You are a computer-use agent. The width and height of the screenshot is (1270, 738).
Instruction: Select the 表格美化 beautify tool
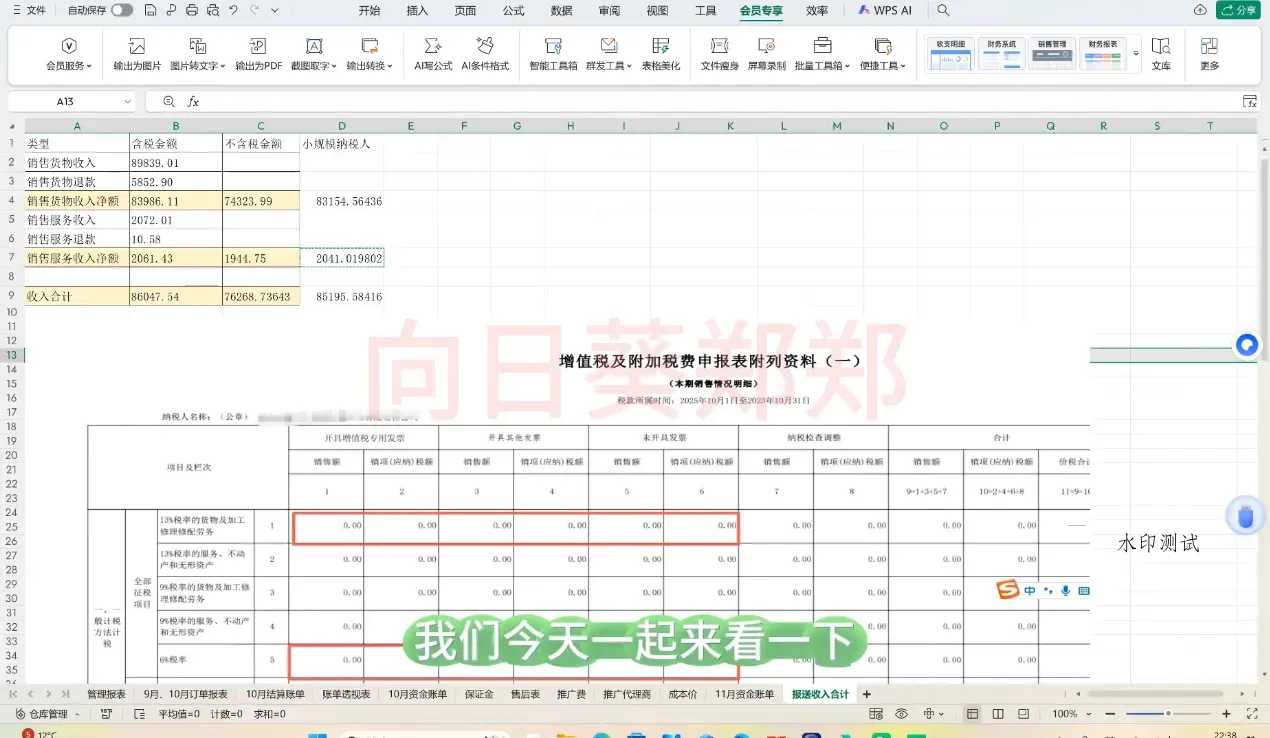(x=661, y=55)
